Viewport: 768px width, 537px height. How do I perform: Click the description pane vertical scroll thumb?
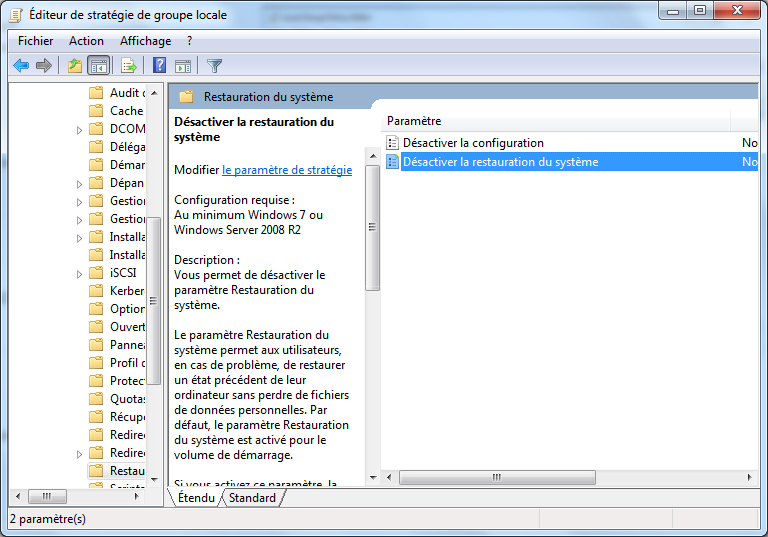373,227
